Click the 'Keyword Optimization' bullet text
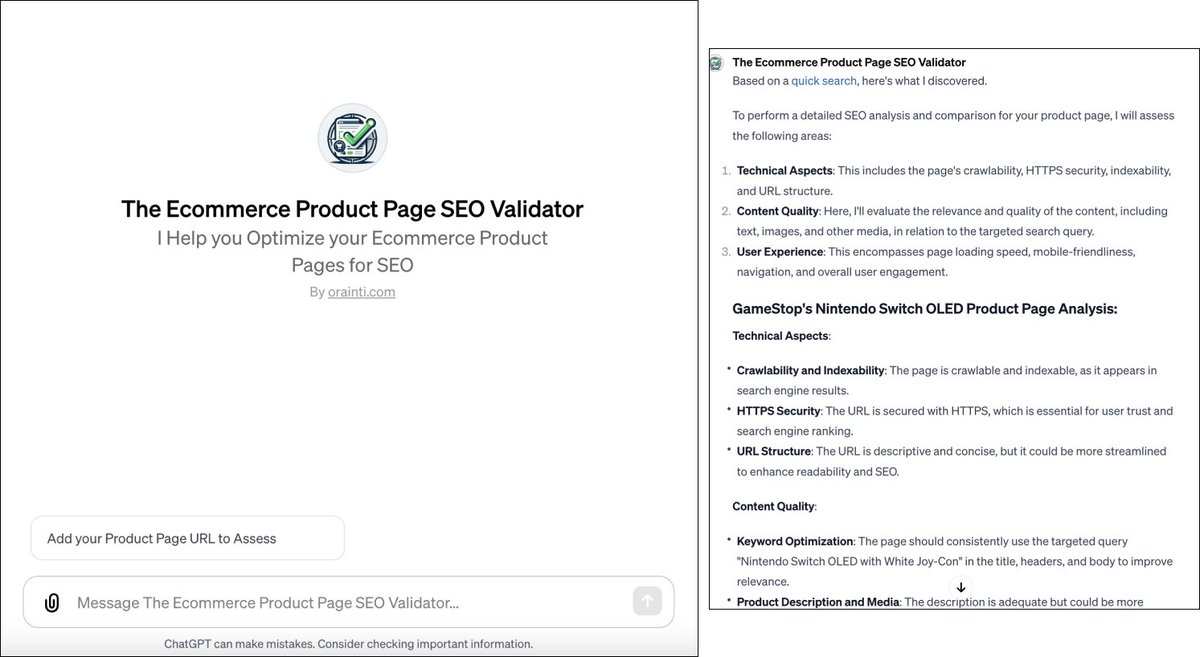 pos(795,541)
